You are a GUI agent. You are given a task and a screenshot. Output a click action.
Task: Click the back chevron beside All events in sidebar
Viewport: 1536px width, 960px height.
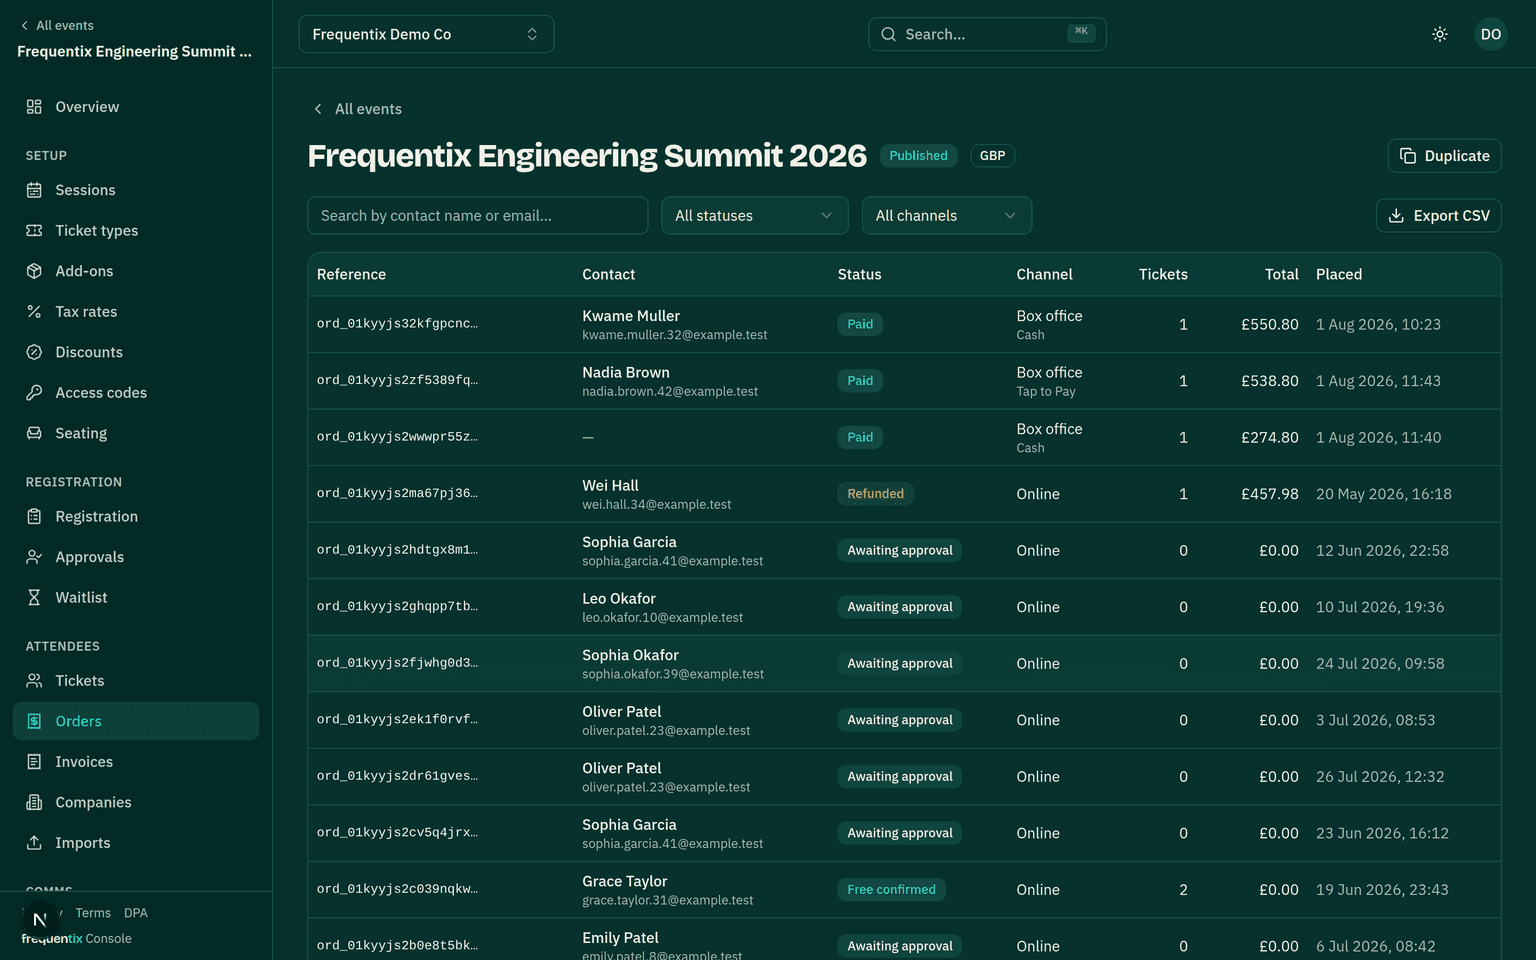pyautogui.click(x=24, y=26)
